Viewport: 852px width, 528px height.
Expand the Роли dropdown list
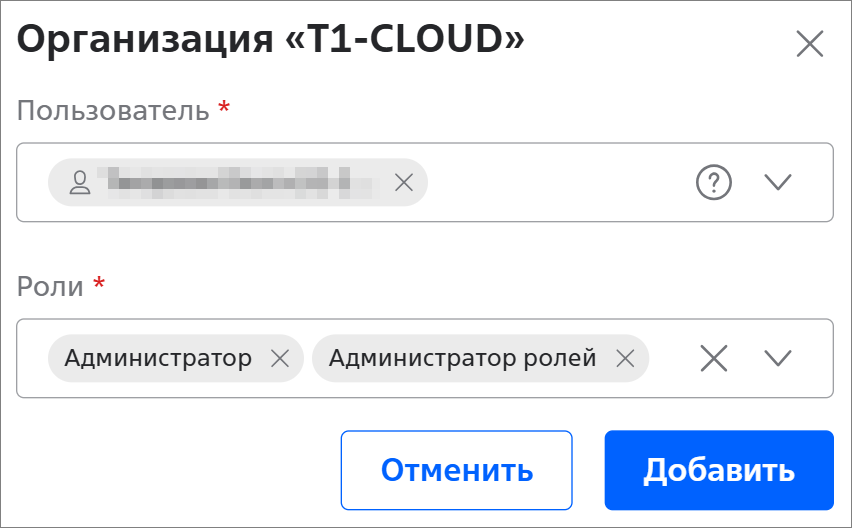pyautogui.click(x=777, y=358)
